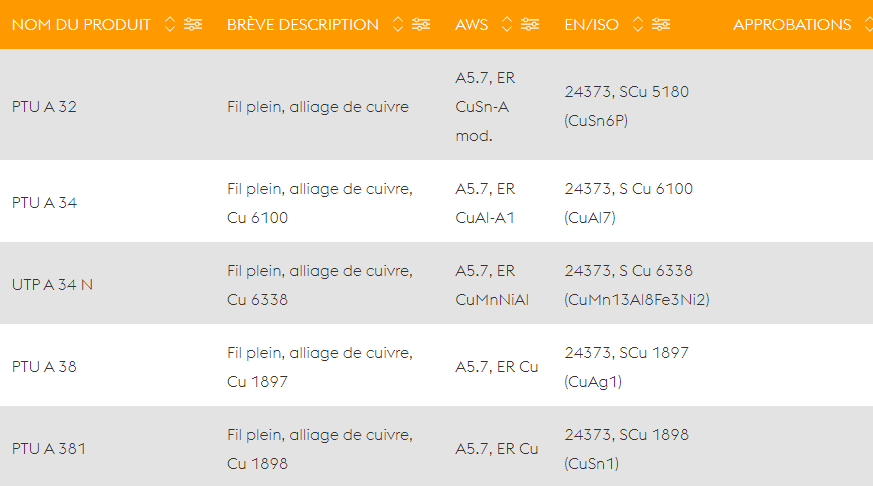Screen dimensions: 873x486
Task: Open filter icon for Brève description column
Action: coord(421,24)
